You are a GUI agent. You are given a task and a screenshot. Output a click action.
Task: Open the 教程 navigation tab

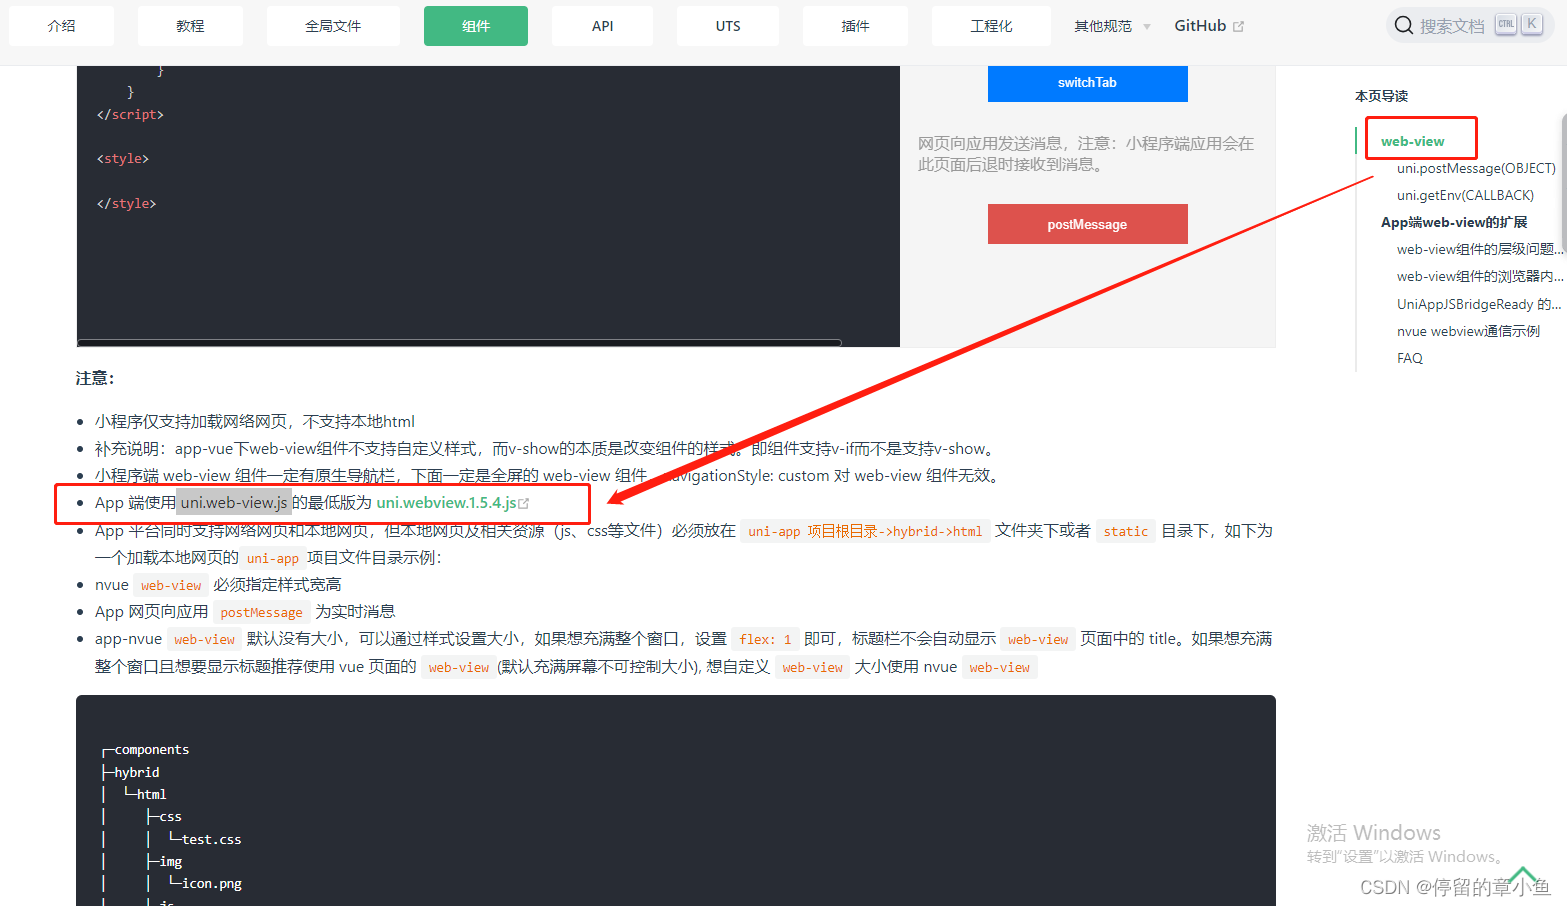pos(190,26)
